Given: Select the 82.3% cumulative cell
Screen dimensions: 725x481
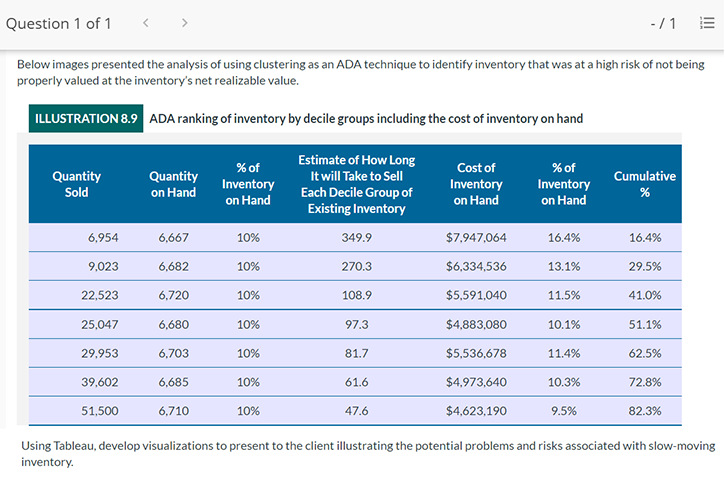Looking at the screenshot, I should [x=644, y=411].
